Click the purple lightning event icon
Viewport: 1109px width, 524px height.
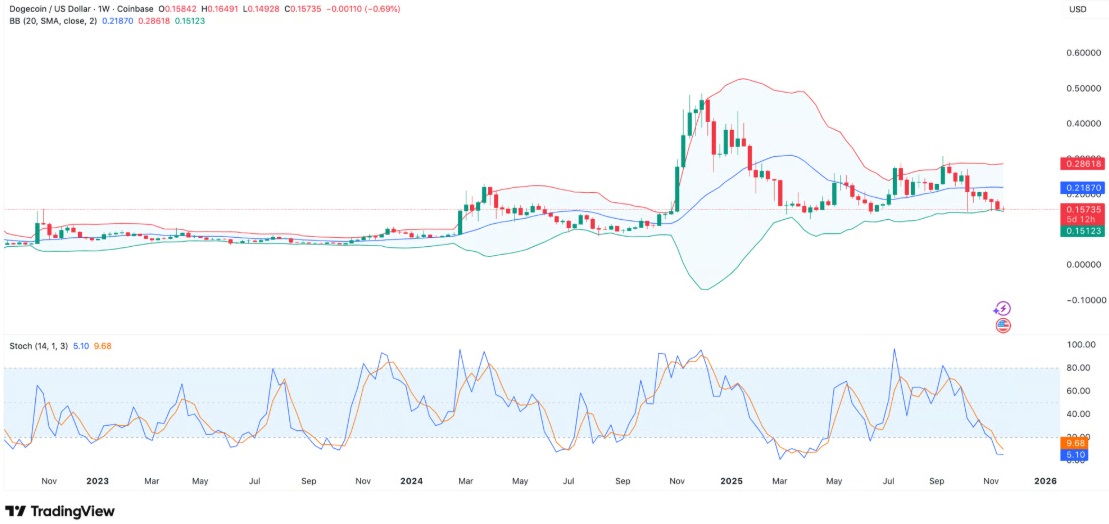point(1003,309)
